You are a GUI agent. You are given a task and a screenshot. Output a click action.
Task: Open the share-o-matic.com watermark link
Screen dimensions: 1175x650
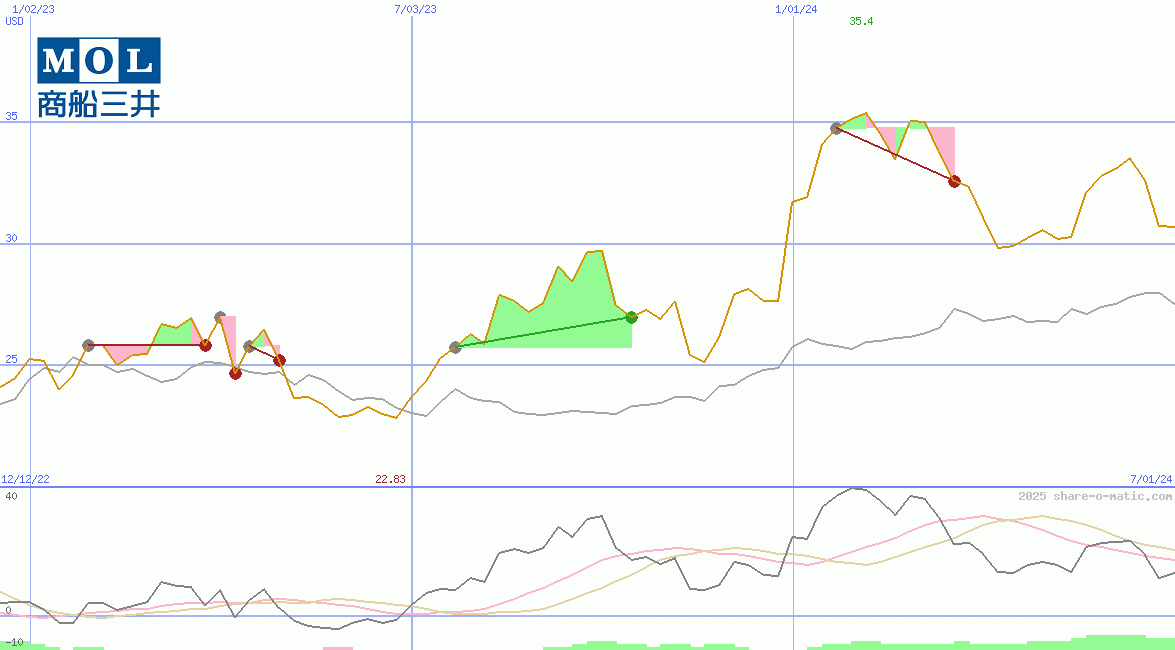[x=1085, y=493]
